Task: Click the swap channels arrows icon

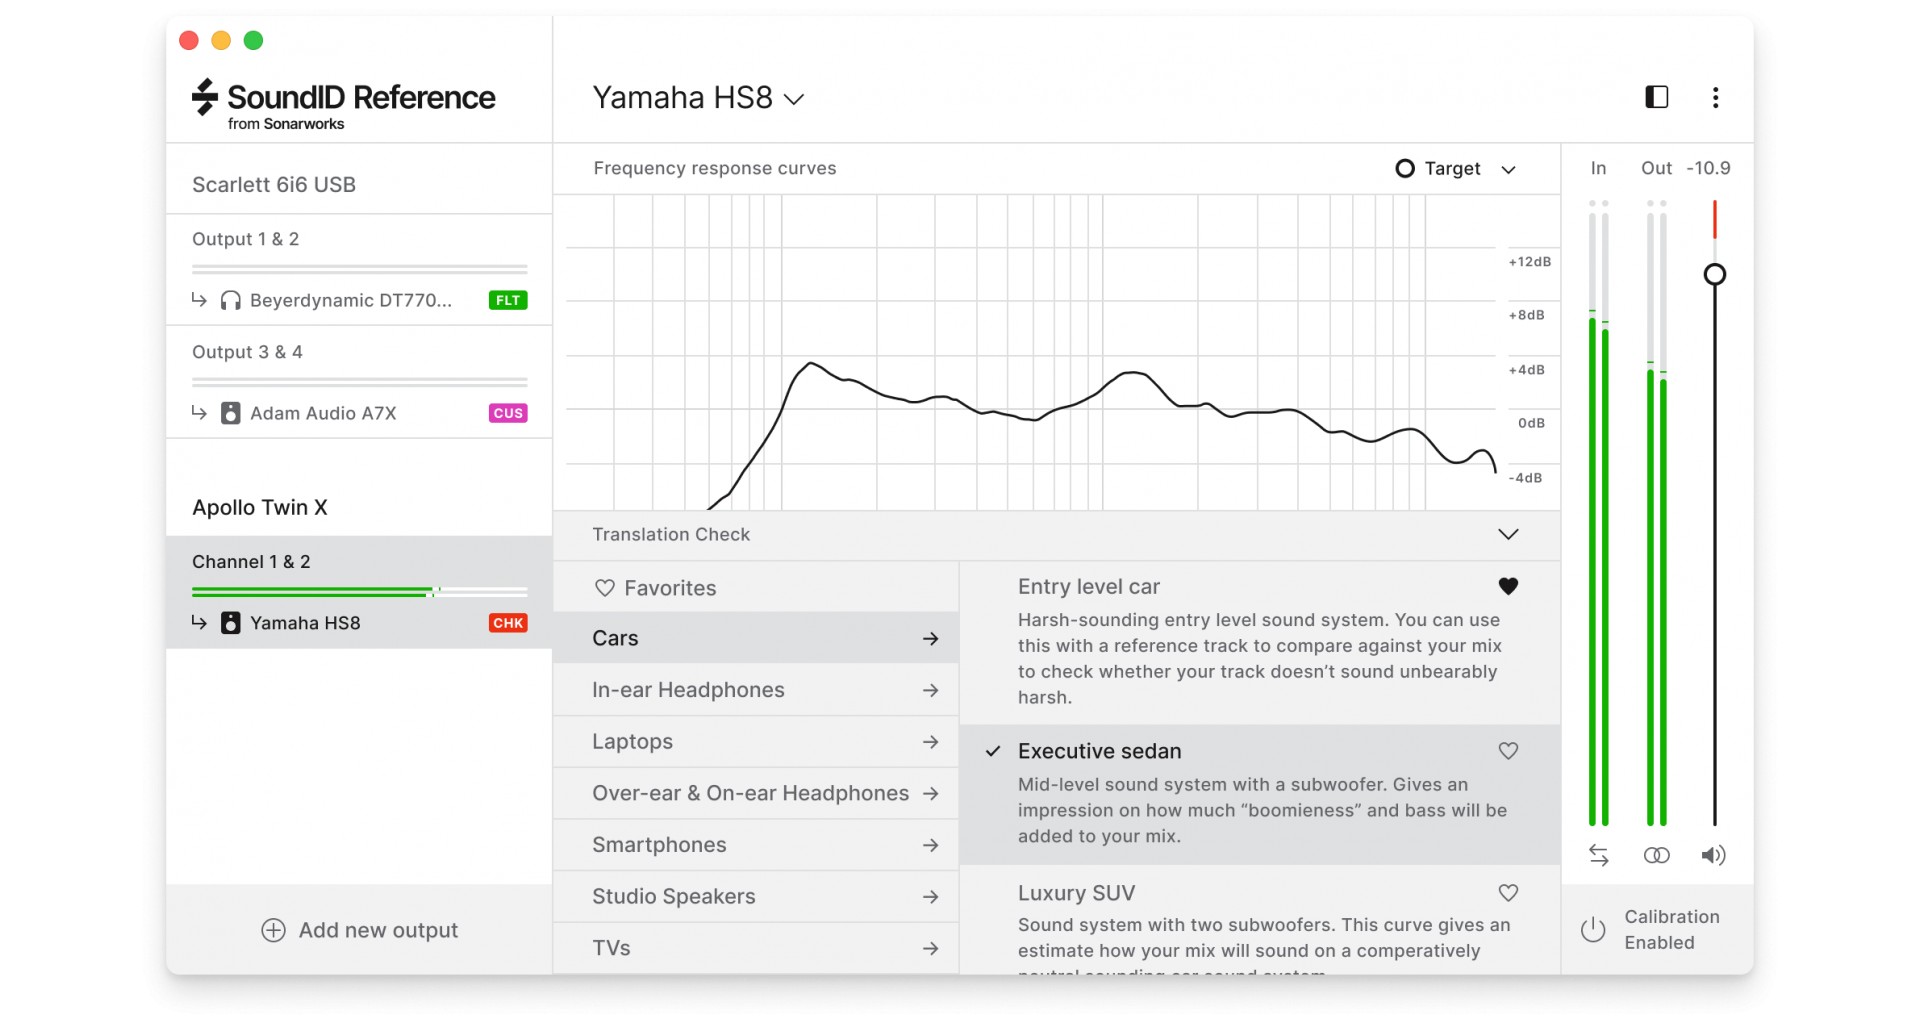Action: click(x=1598, y=855)
